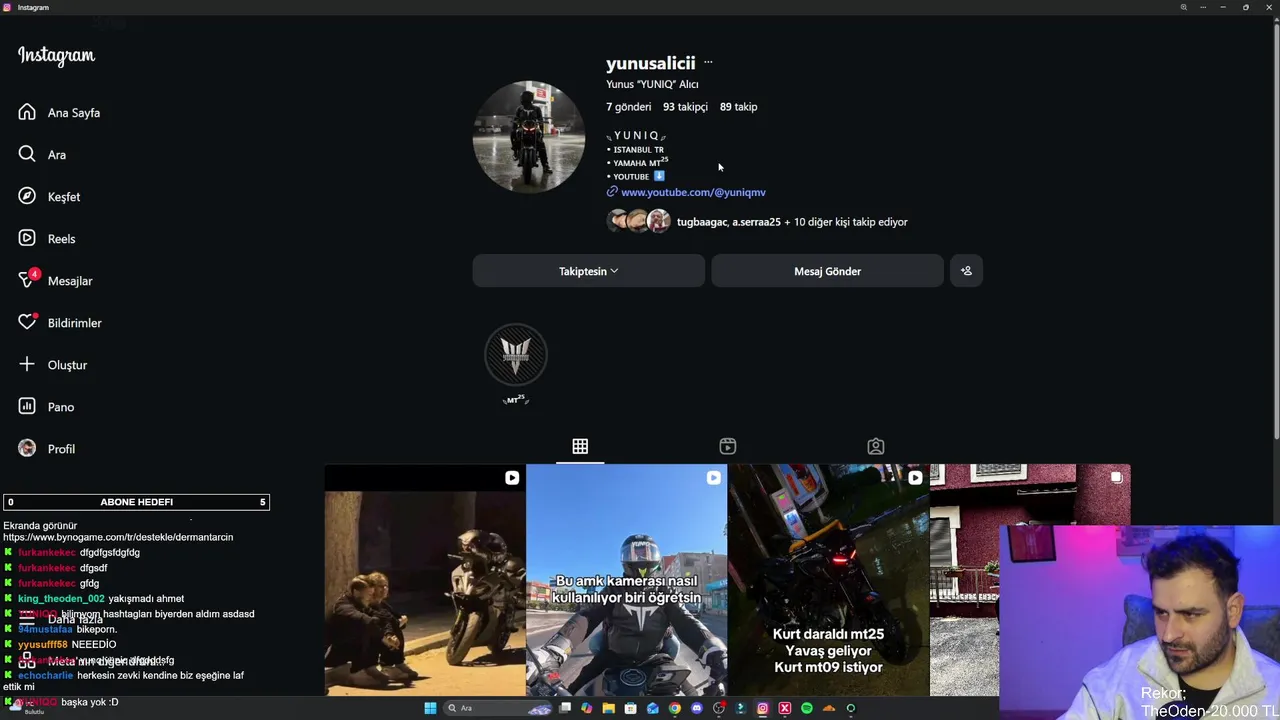Click the ISTANBUL TR bio line
Screen dimensions: 1280x720
[x=638, y=150]
